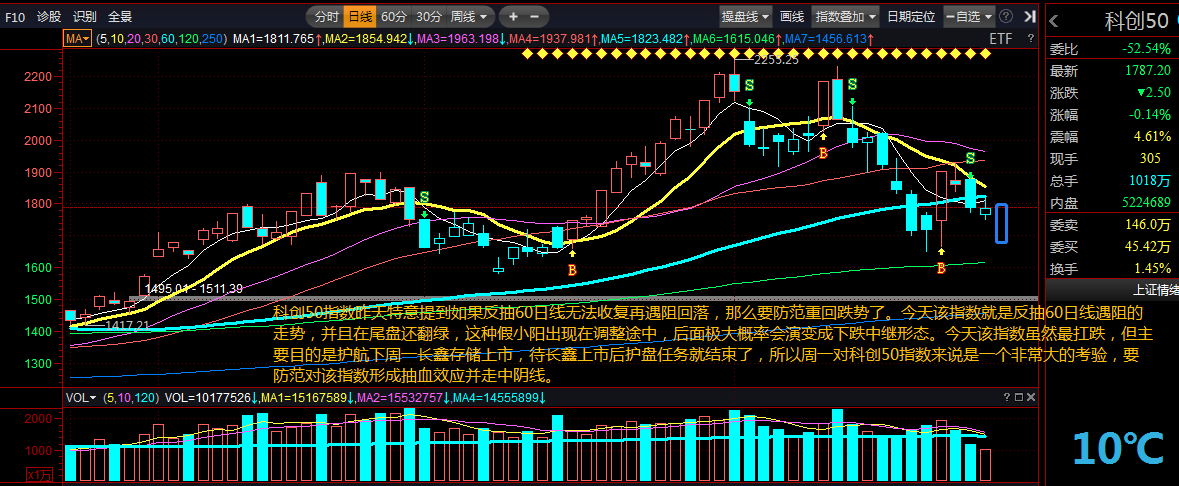Click the question mark next to ETF

click(x=1029, y=38)
